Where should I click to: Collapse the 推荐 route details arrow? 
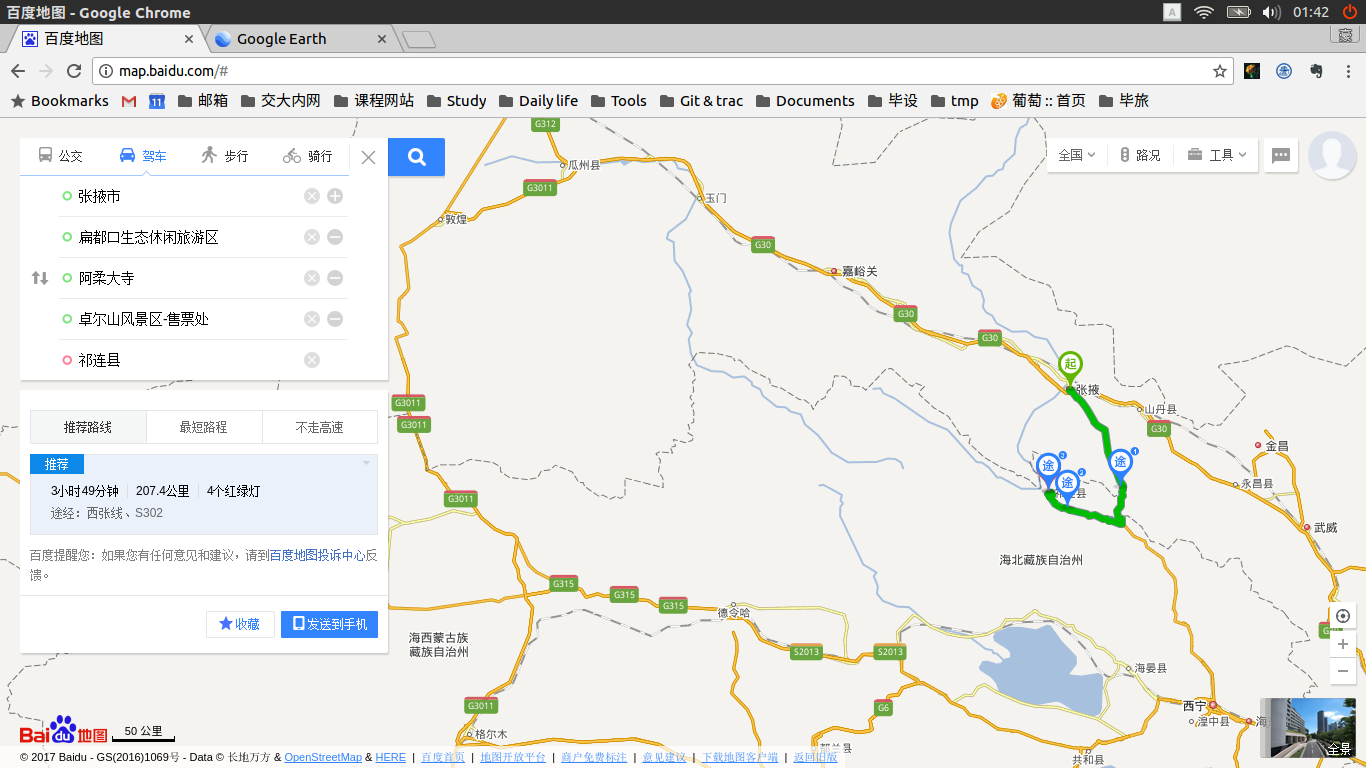pos(366,463)
